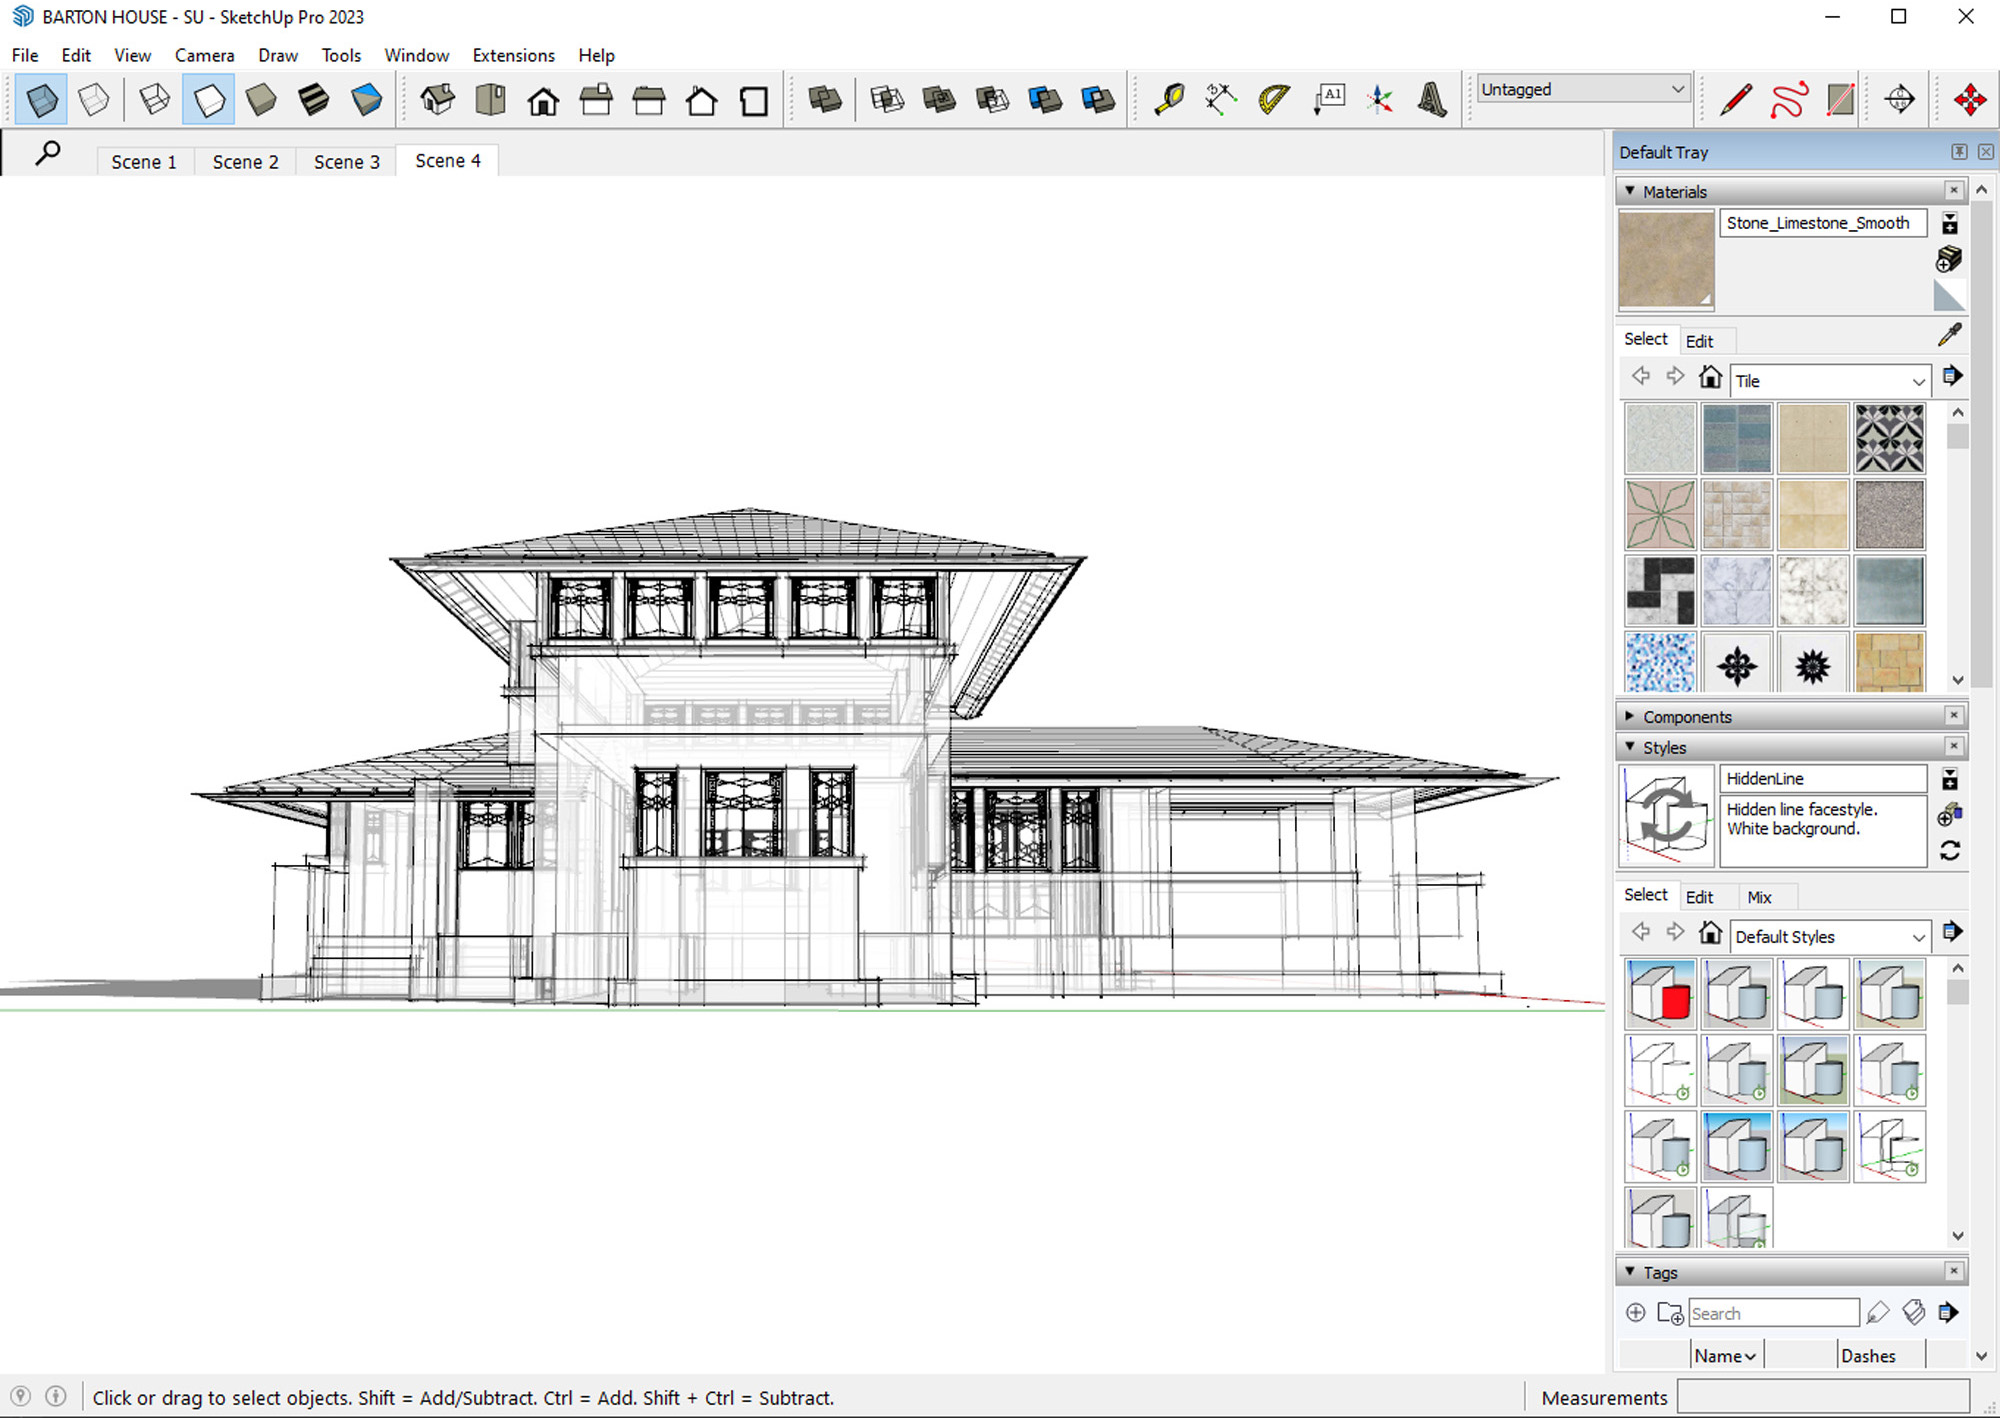This screenshot has height=1418, width=2000.
Task: Select the red Line pencil tool
Action: coord(1736,99)
